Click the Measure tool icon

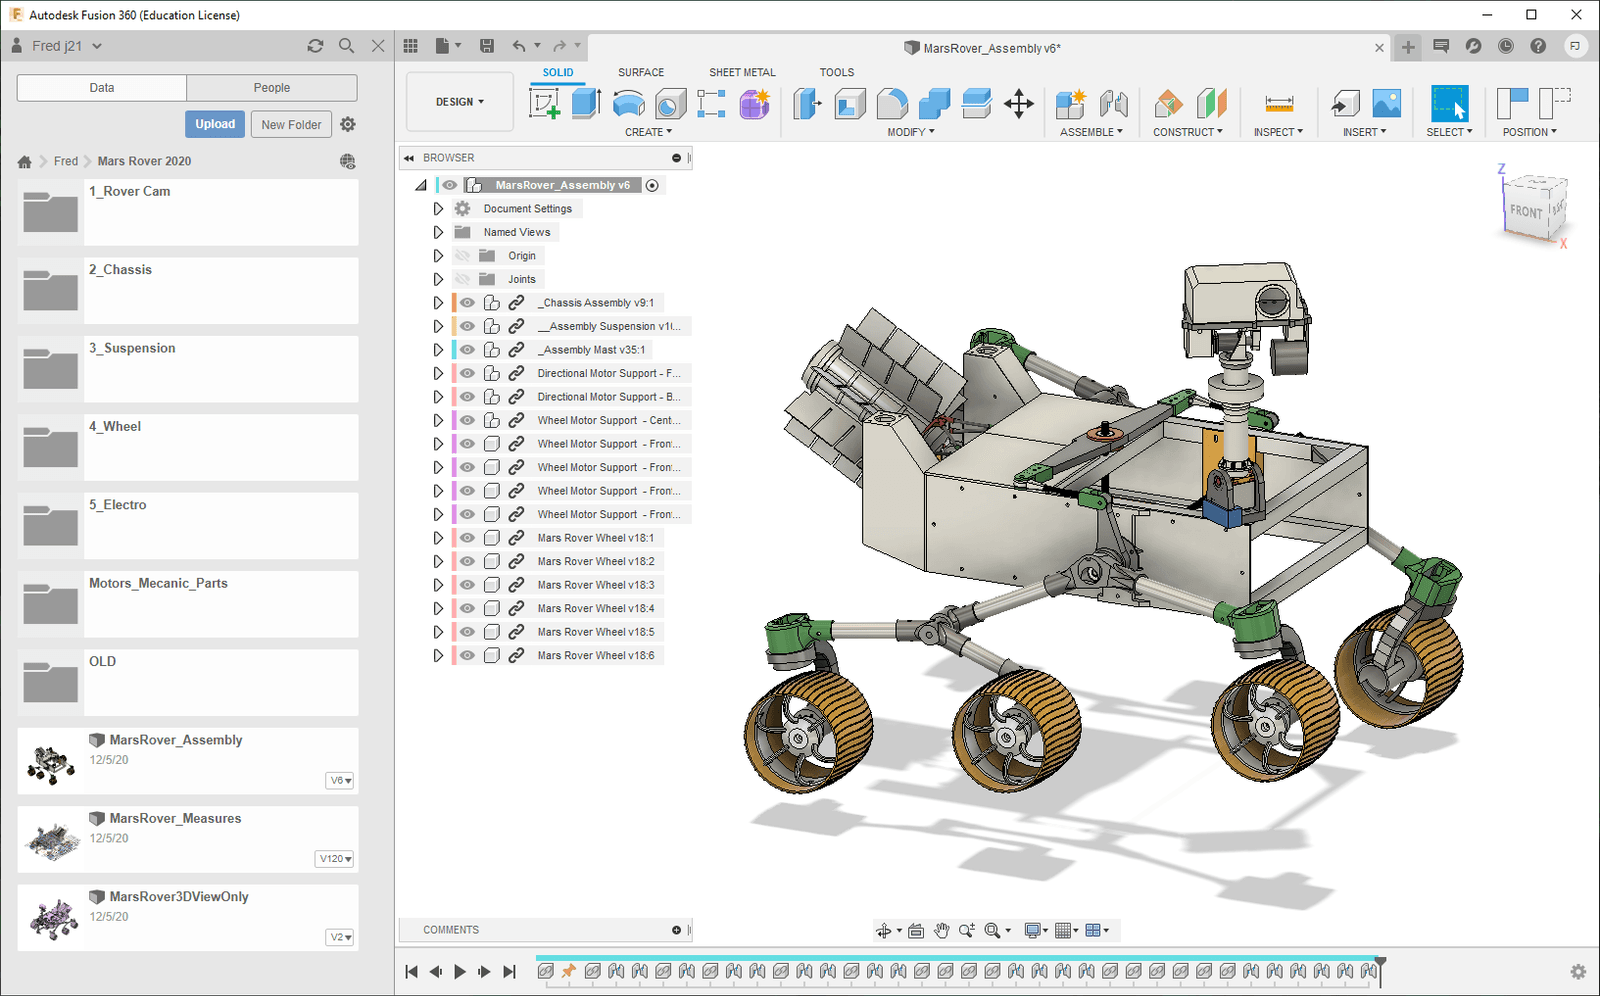pos(1279,103)
